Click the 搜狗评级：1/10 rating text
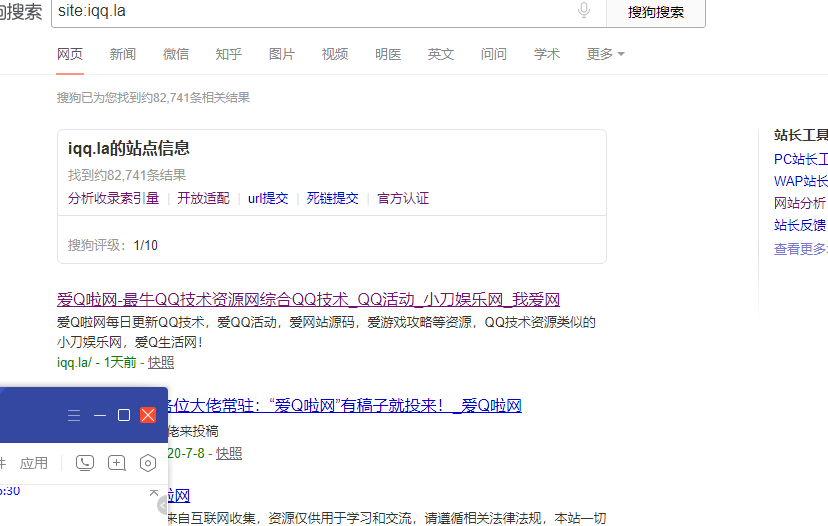 [112, 246]
